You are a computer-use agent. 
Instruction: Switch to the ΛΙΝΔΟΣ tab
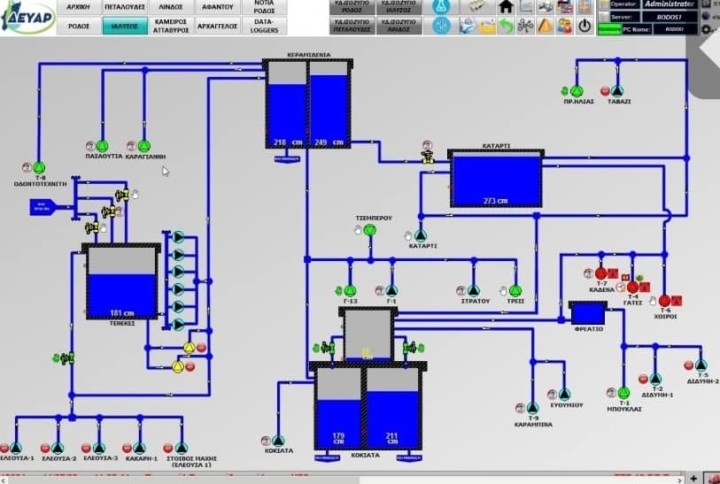[x=170, y=7]
